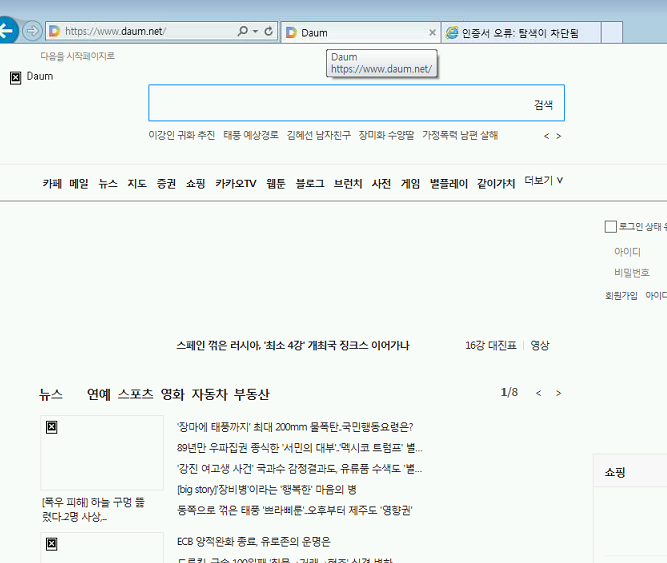Open 카페 service menu
The width and height of the screenshot is (667, 563).
(x=52, y=184)
